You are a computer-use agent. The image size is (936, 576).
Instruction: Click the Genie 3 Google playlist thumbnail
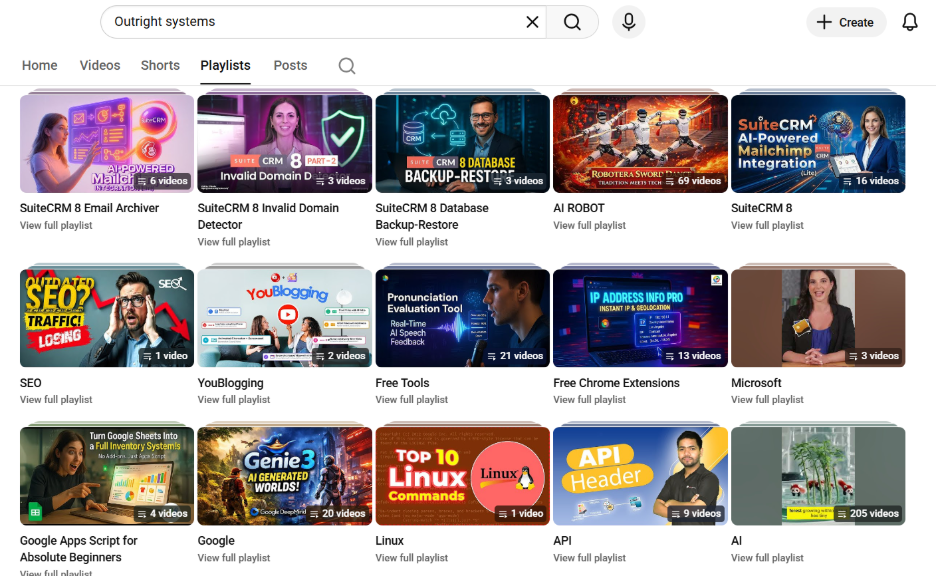click(284, 476)
